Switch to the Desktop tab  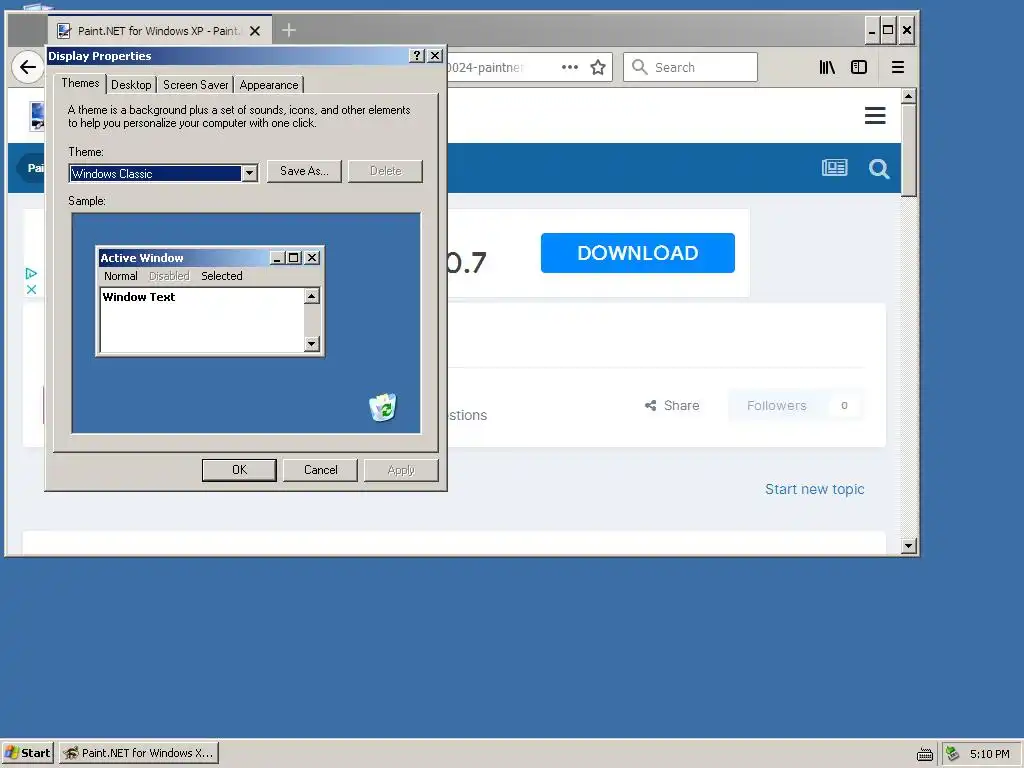tap(131, 85)
